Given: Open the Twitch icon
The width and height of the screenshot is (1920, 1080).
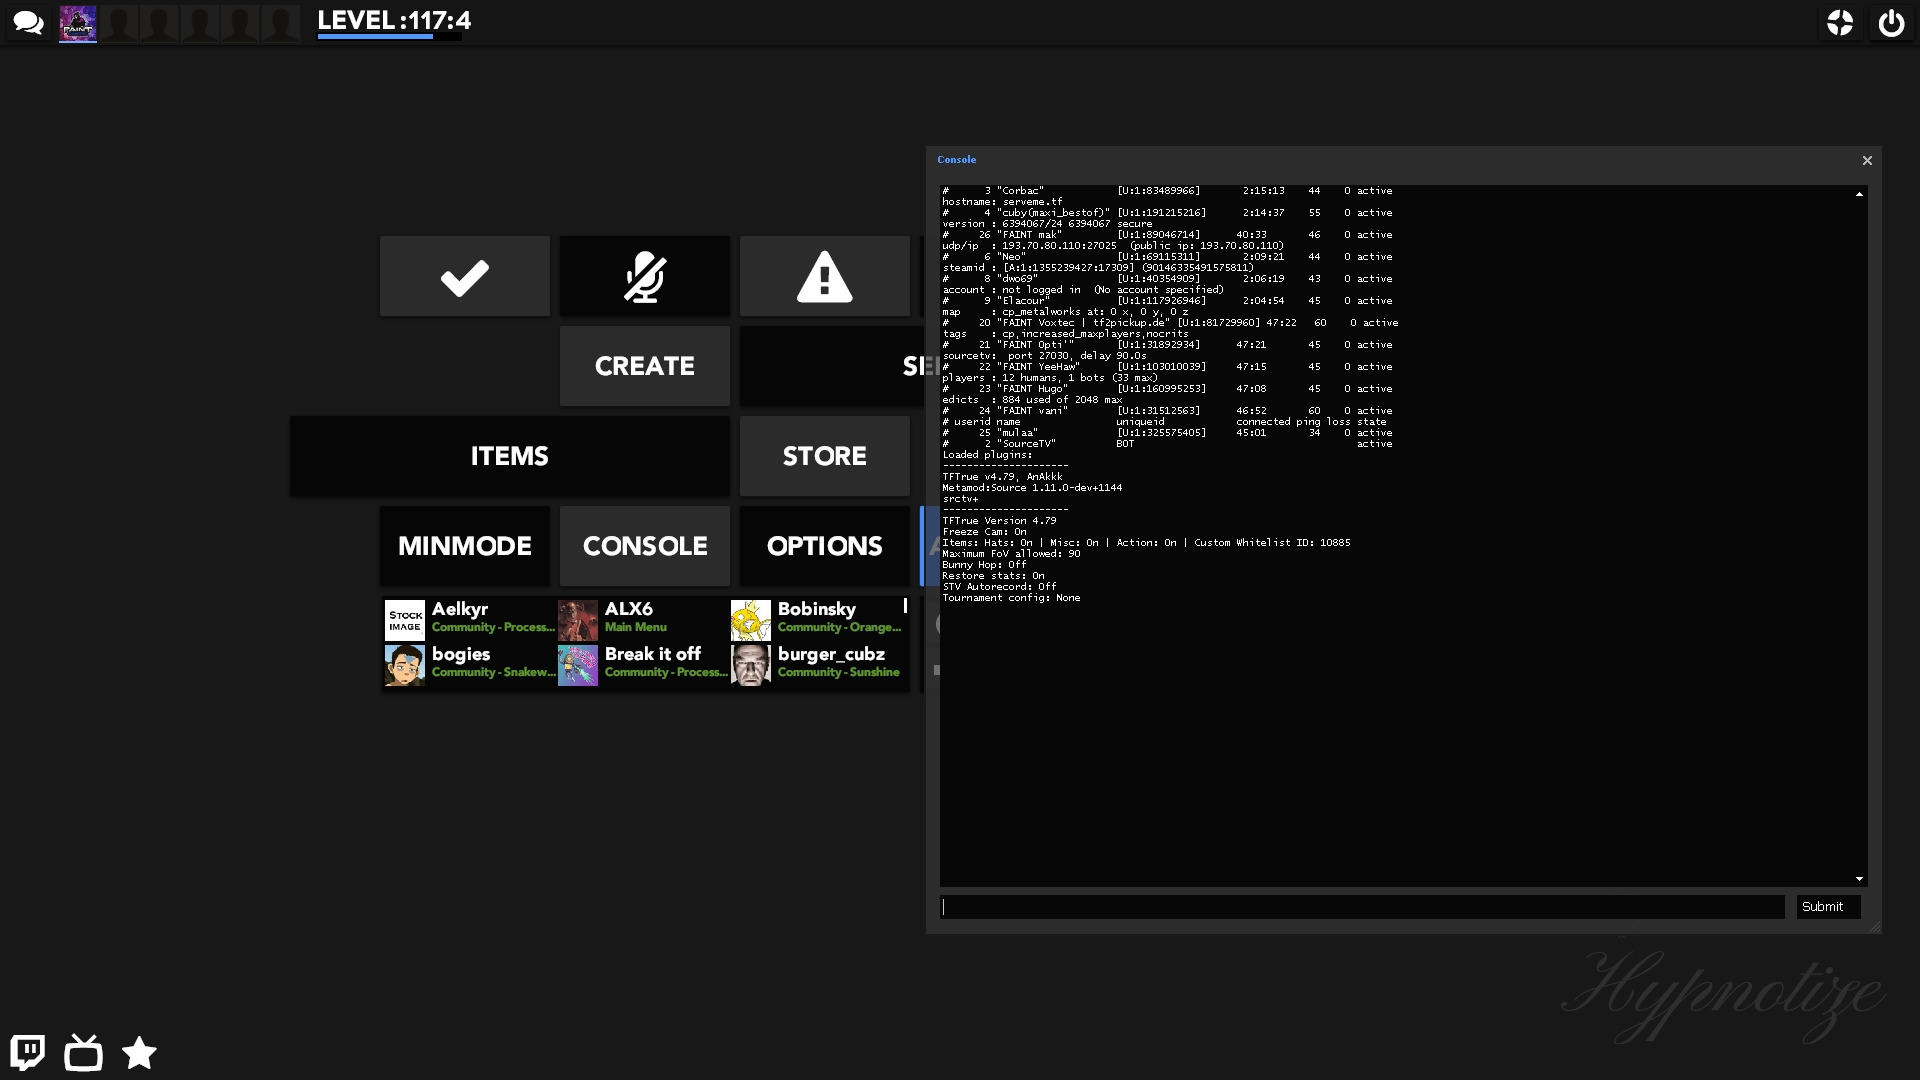Looking at the screenshot, I should (x=28, y=1052).
